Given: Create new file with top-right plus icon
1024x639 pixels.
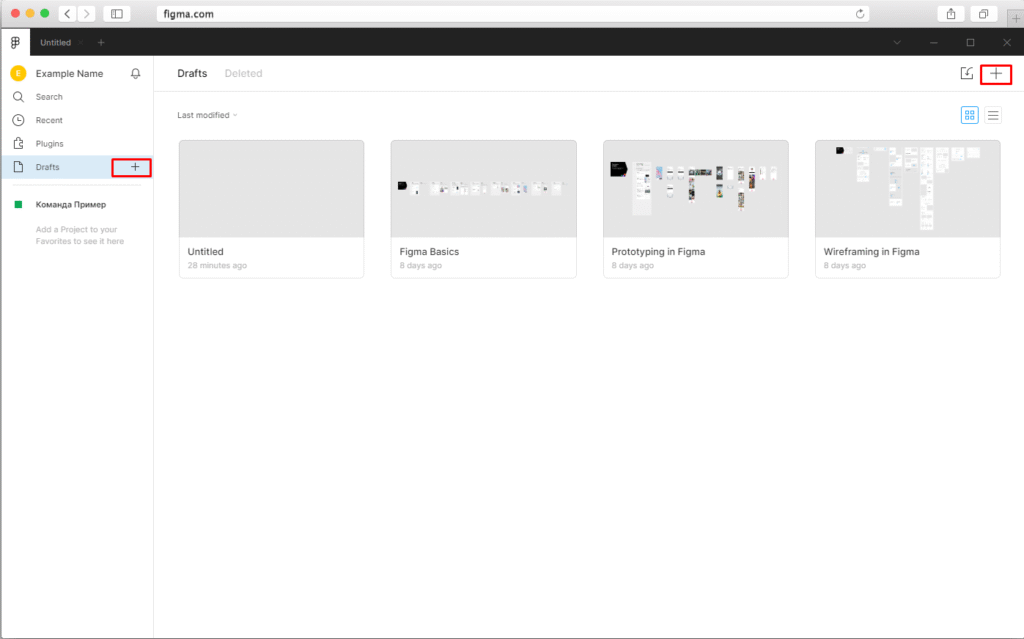Looking at the screenshot, I should (x=995, y=74).
